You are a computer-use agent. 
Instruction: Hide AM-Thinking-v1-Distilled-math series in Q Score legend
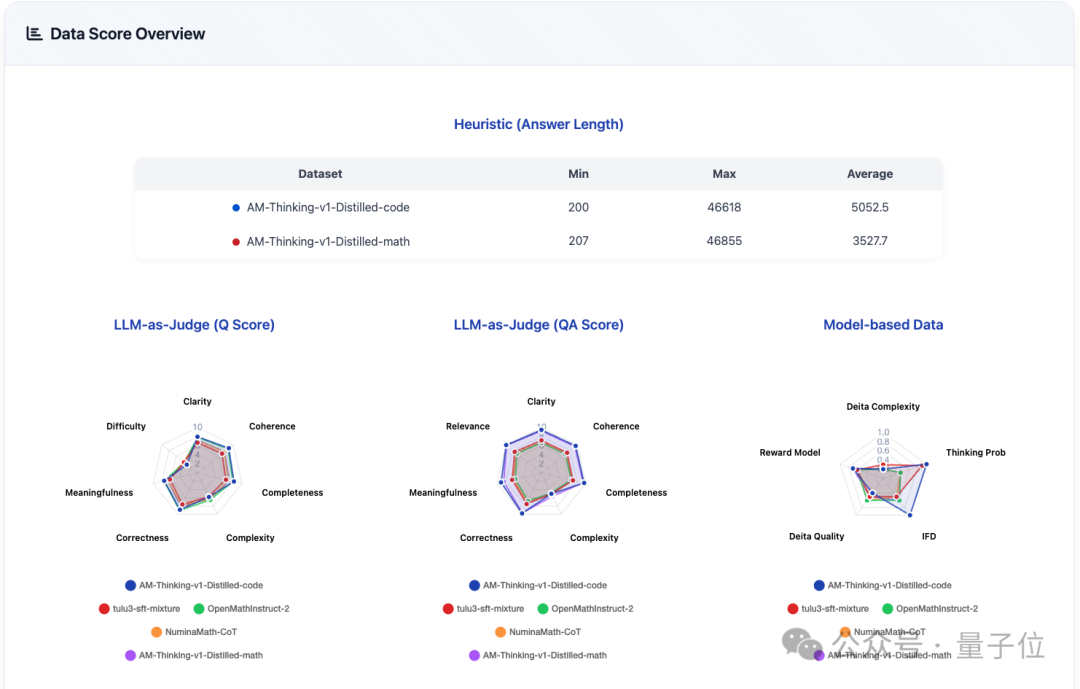[200, 655]
